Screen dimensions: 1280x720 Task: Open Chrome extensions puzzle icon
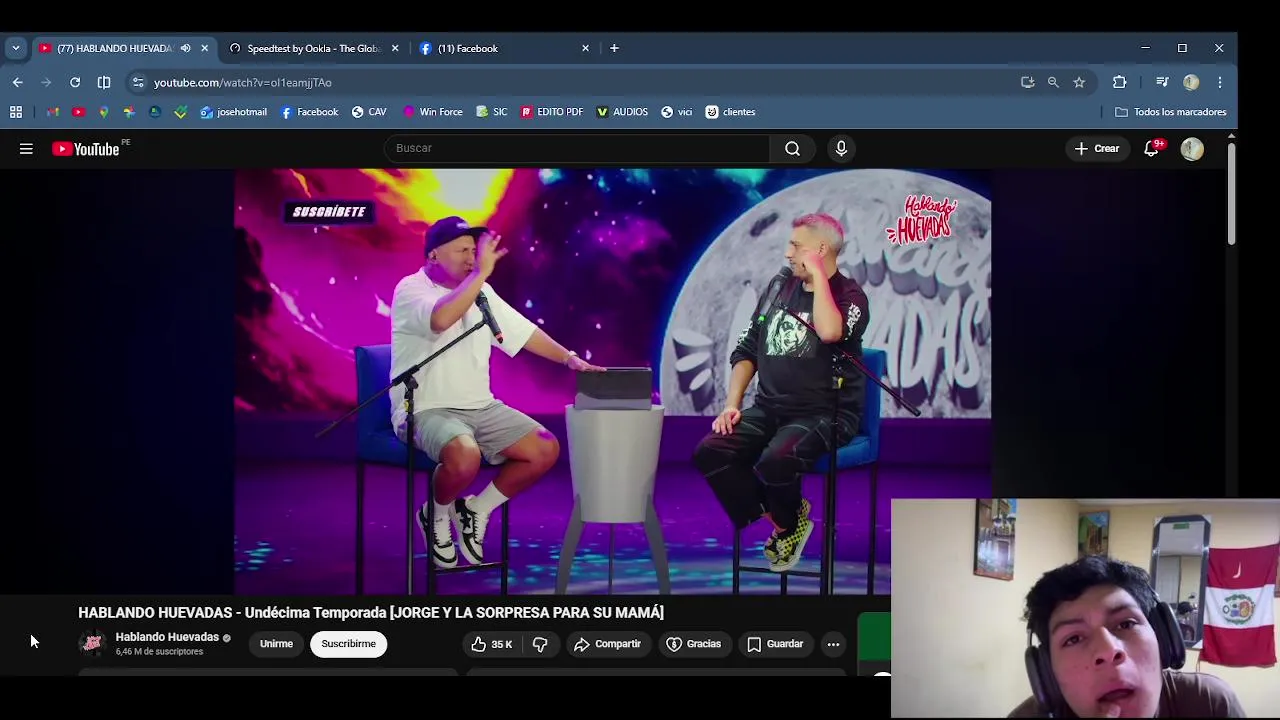click(x=1119, y=82)
